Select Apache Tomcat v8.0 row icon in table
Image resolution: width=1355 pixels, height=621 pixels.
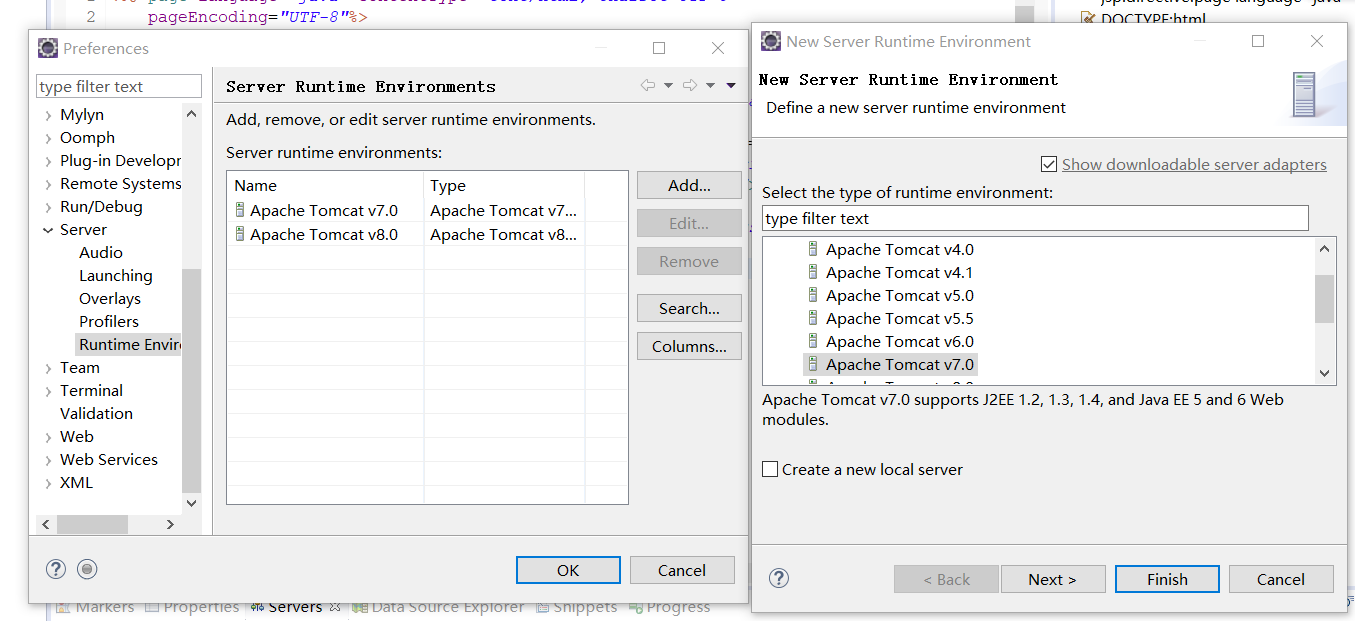[240, 234]
